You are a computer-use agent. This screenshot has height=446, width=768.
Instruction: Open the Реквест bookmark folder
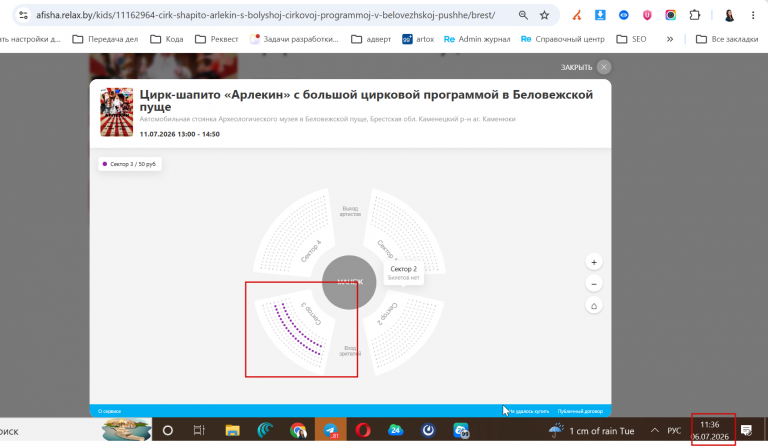pyautogui.click(x=216, y=39)
